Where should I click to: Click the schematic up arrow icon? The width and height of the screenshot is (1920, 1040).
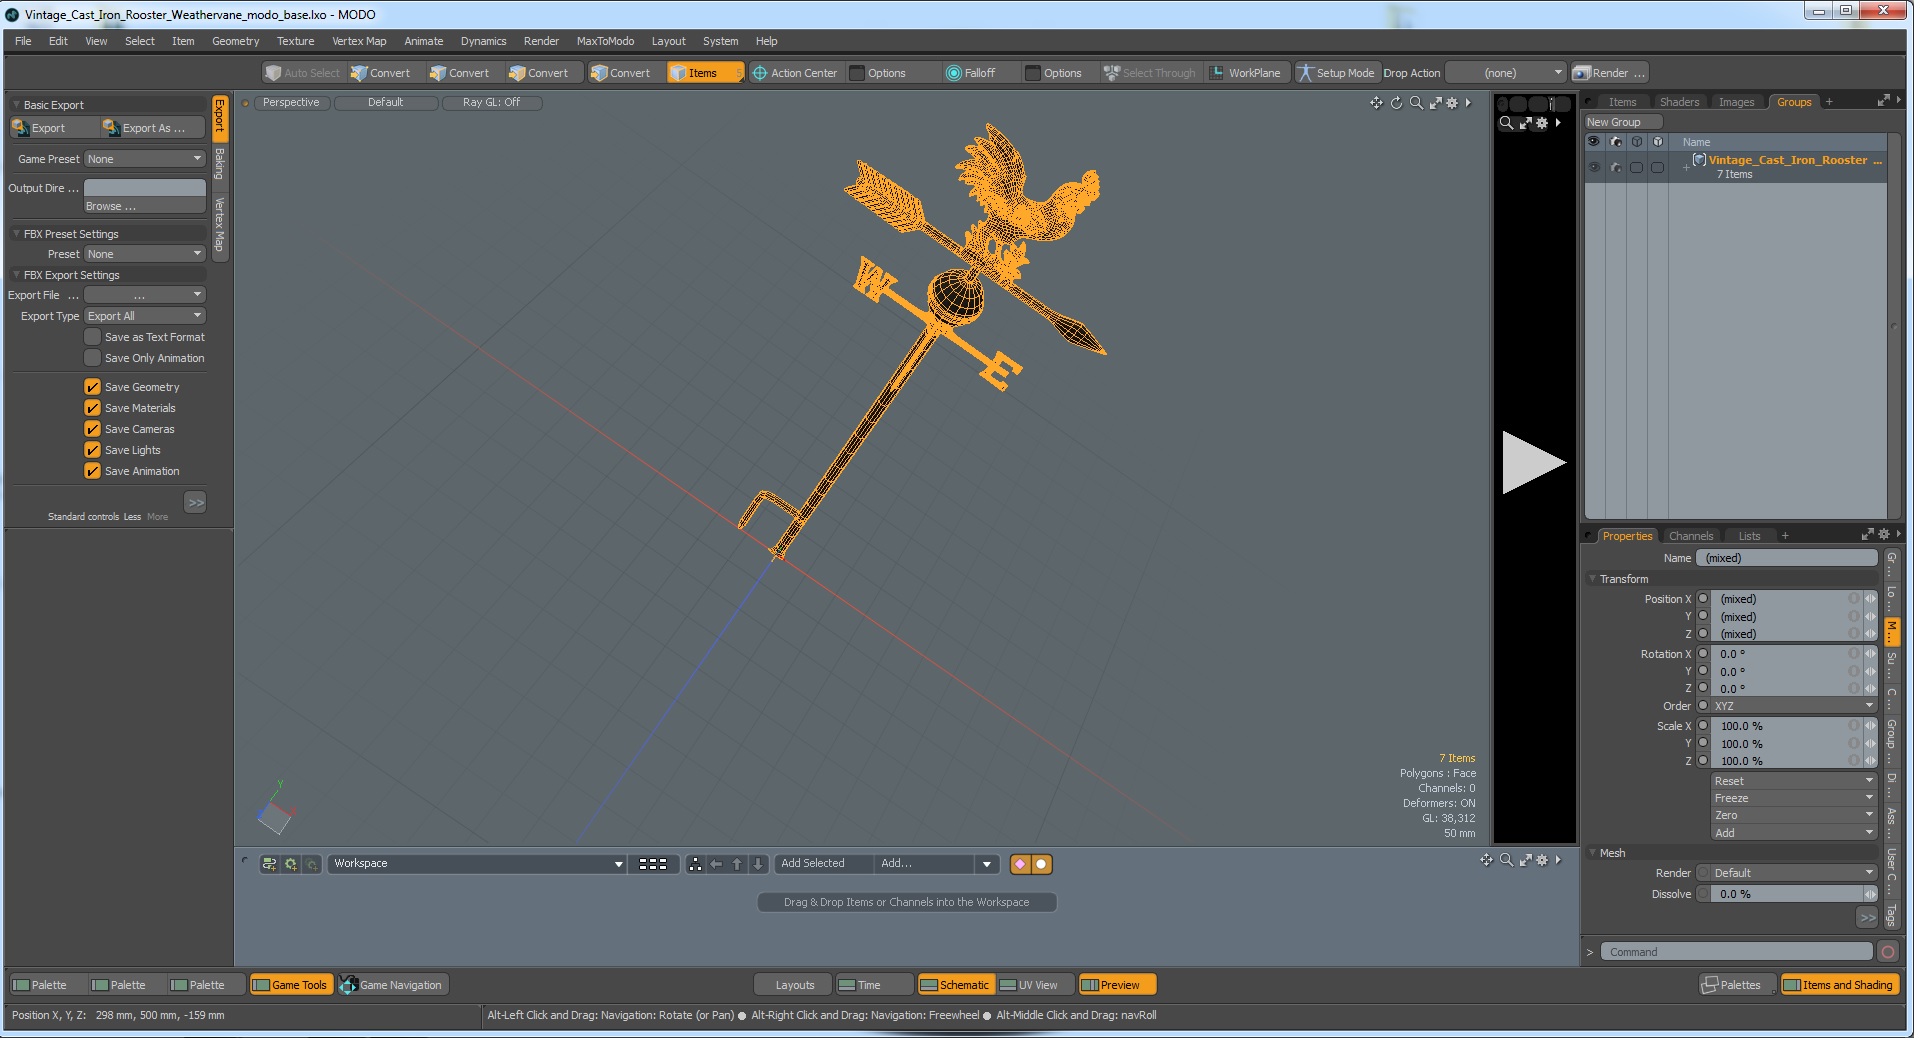[x=737, y=864]
